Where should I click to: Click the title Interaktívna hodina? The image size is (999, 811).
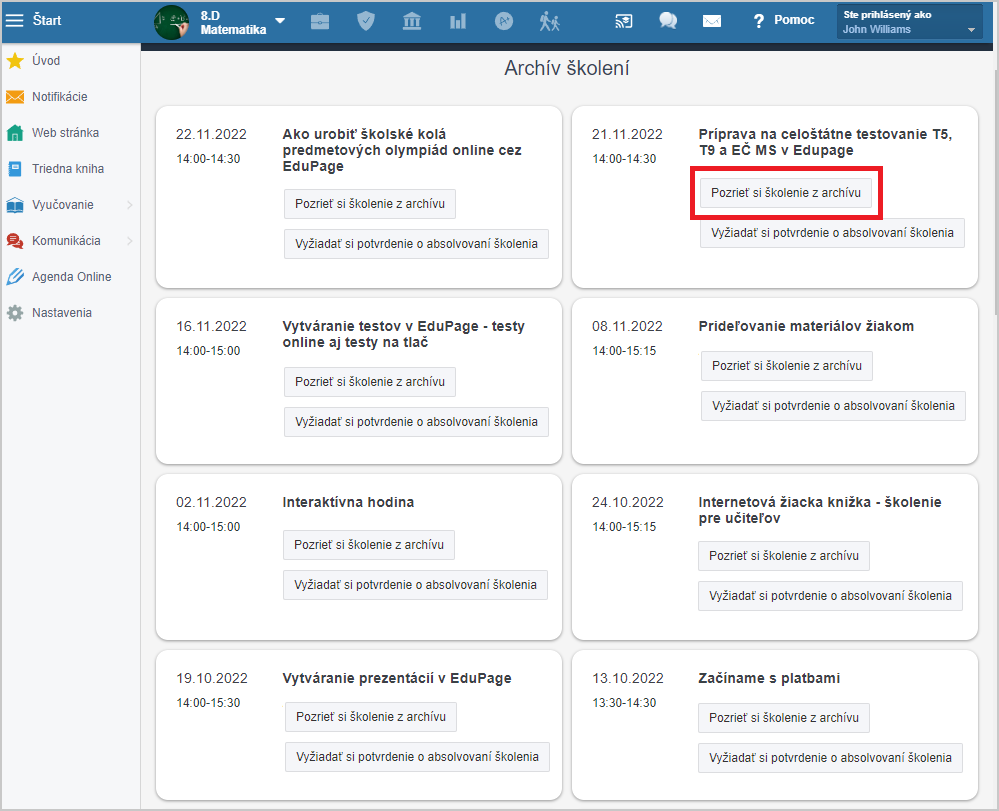(x=348, y=502)
